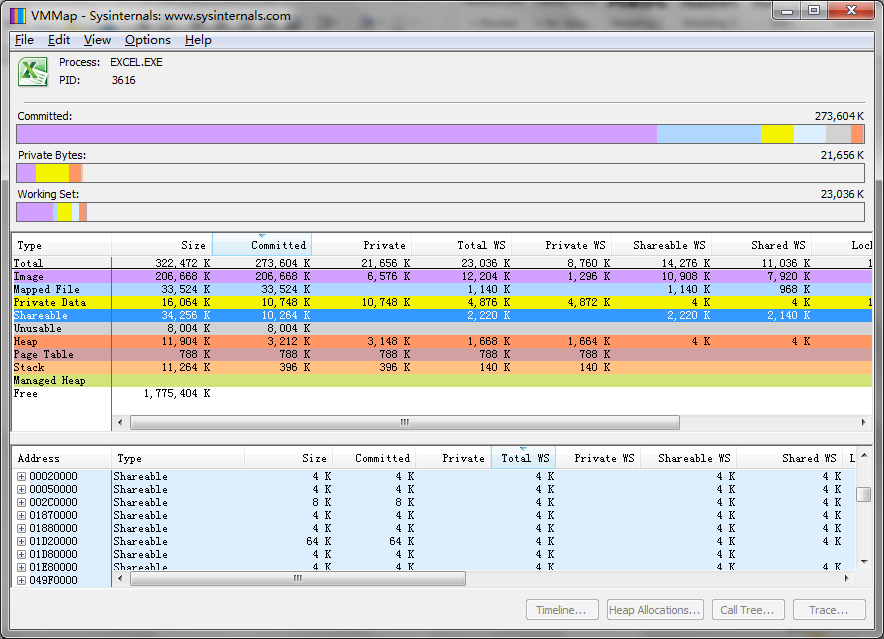Image resolution: width=884 pixels, height=639 pixels.
Task: Click detail list scroll down arrow
Action: [x=864, y=562]
